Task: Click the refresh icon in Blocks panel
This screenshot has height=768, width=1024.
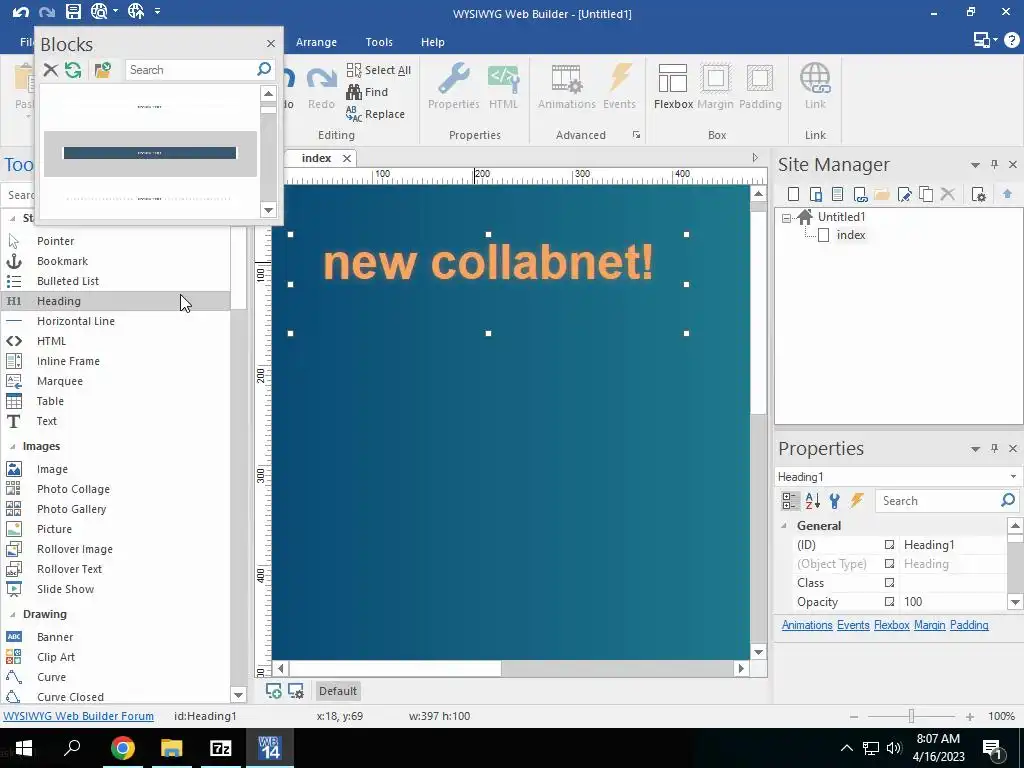Action: [73, 70]
